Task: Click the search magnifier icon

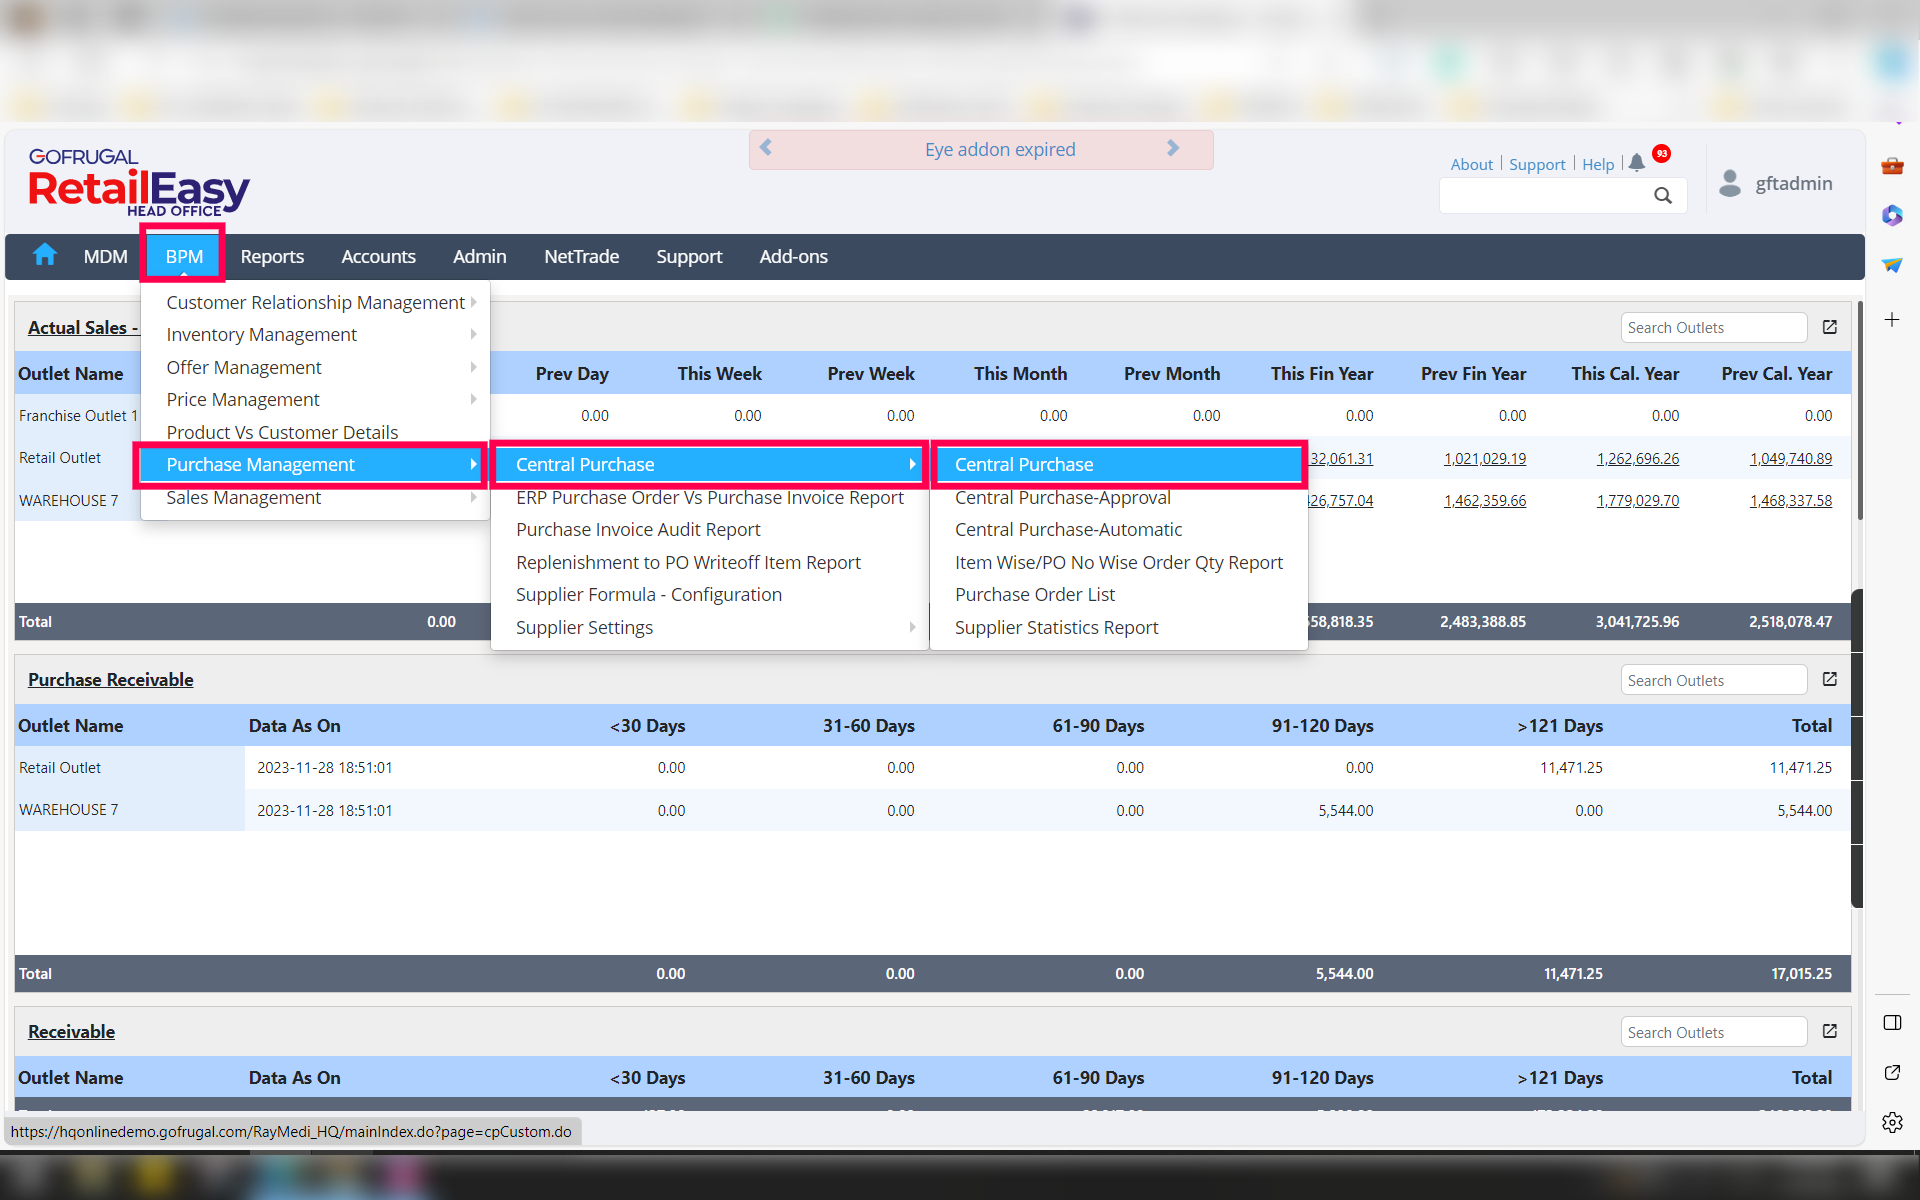Action: pos(1662,196)
